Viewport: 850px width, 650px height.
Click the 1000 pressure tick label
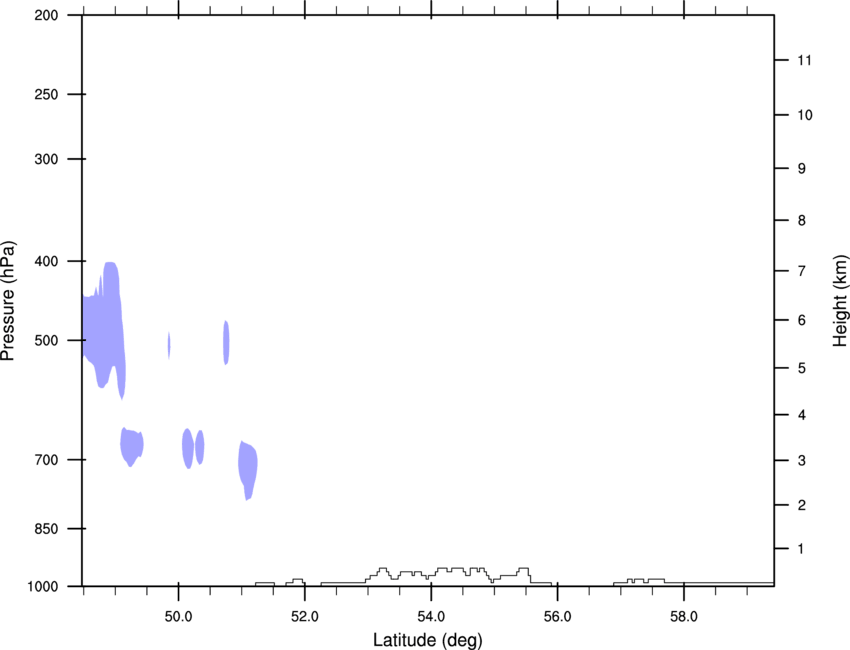click(43, 587)
